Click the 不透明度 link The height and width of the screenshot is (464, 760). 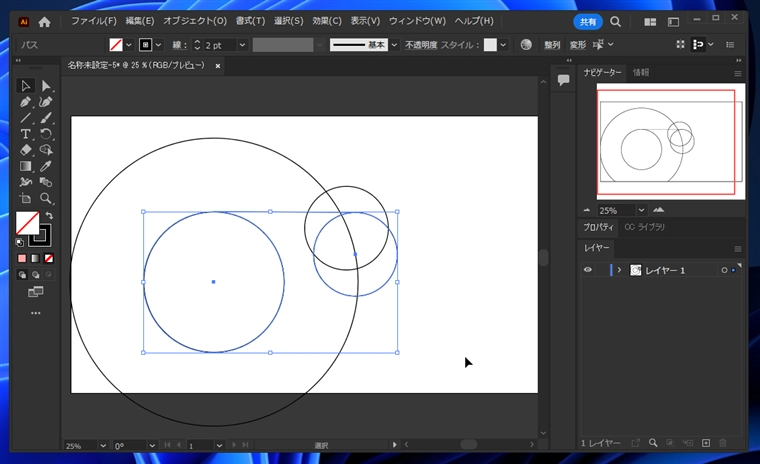click(x=421, y=45)
